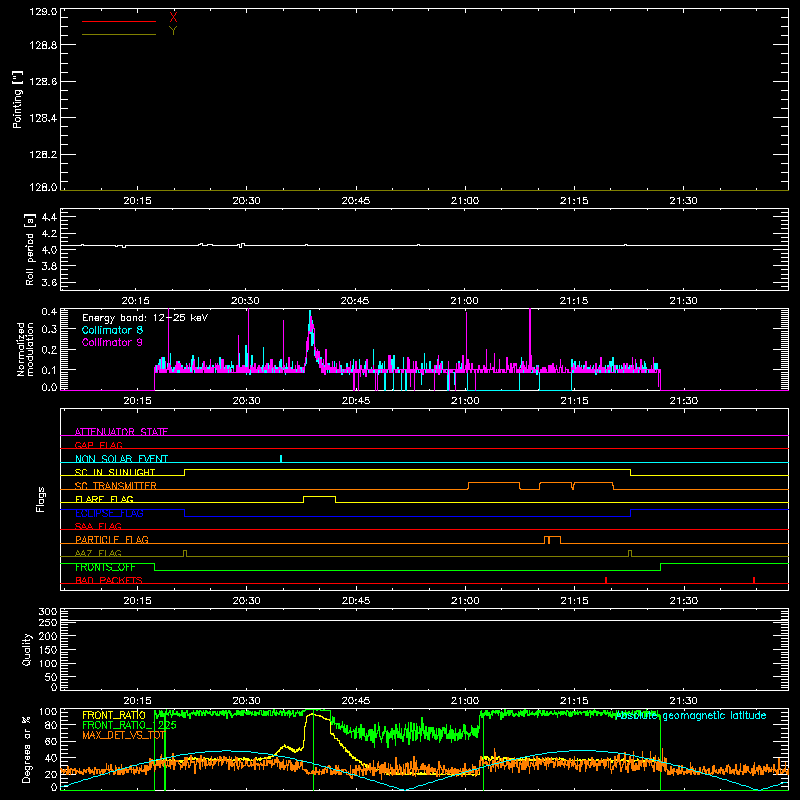The image size is (800, 800).
Task: Click the olive Y legend line
Action: pos(119,34)
